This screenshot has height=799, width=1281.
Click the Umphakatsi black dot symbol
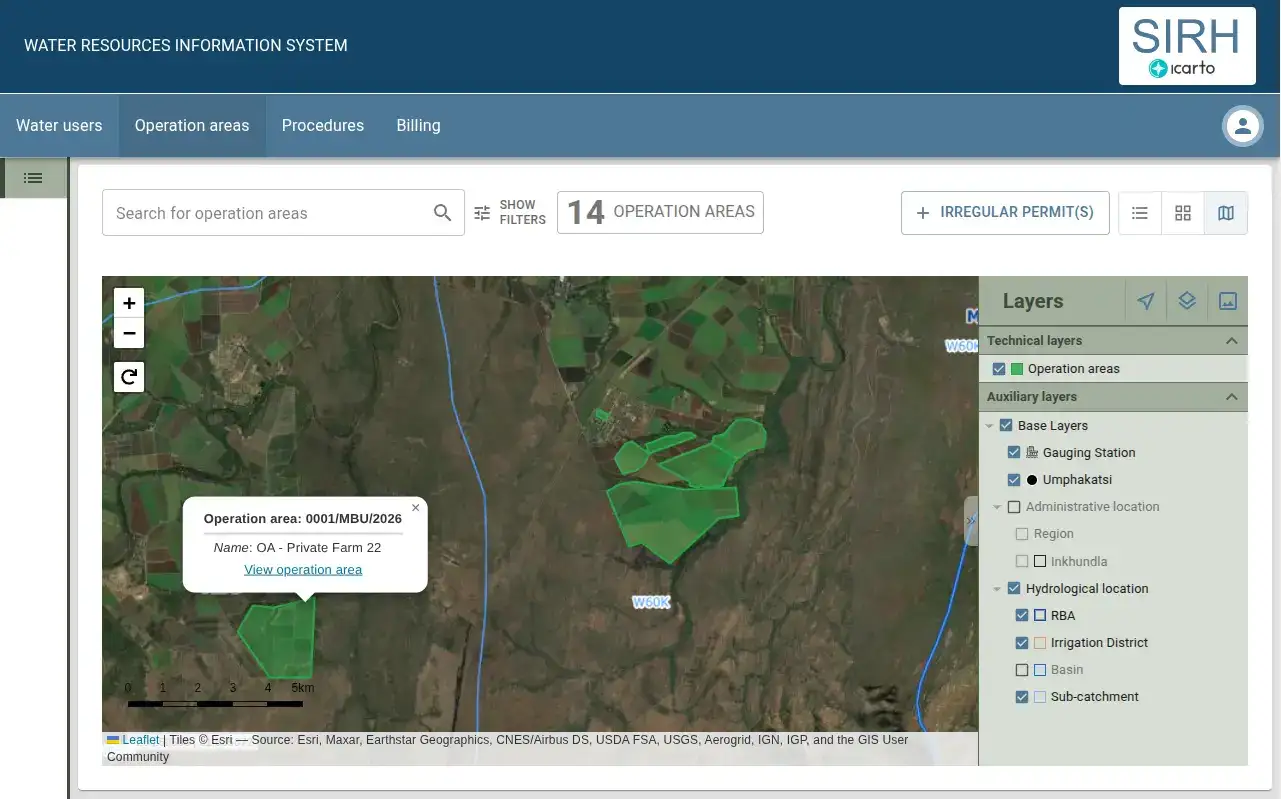tap(1032, 480)
